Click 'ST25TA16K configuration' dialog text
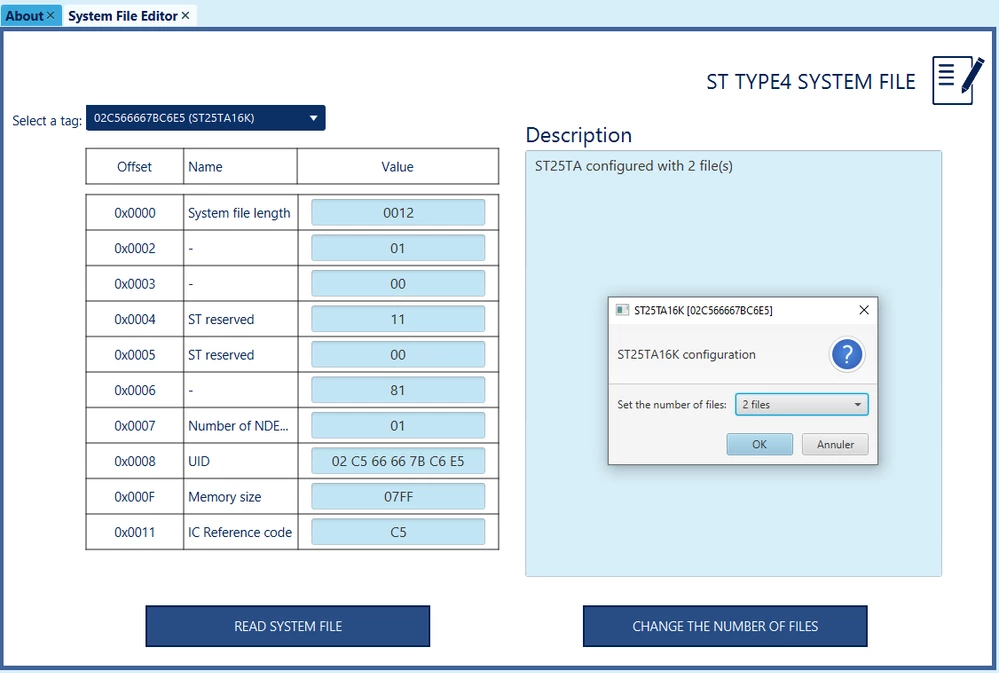Image resolution: width=999 pixels, height=673 pixels. pos(686,354)
